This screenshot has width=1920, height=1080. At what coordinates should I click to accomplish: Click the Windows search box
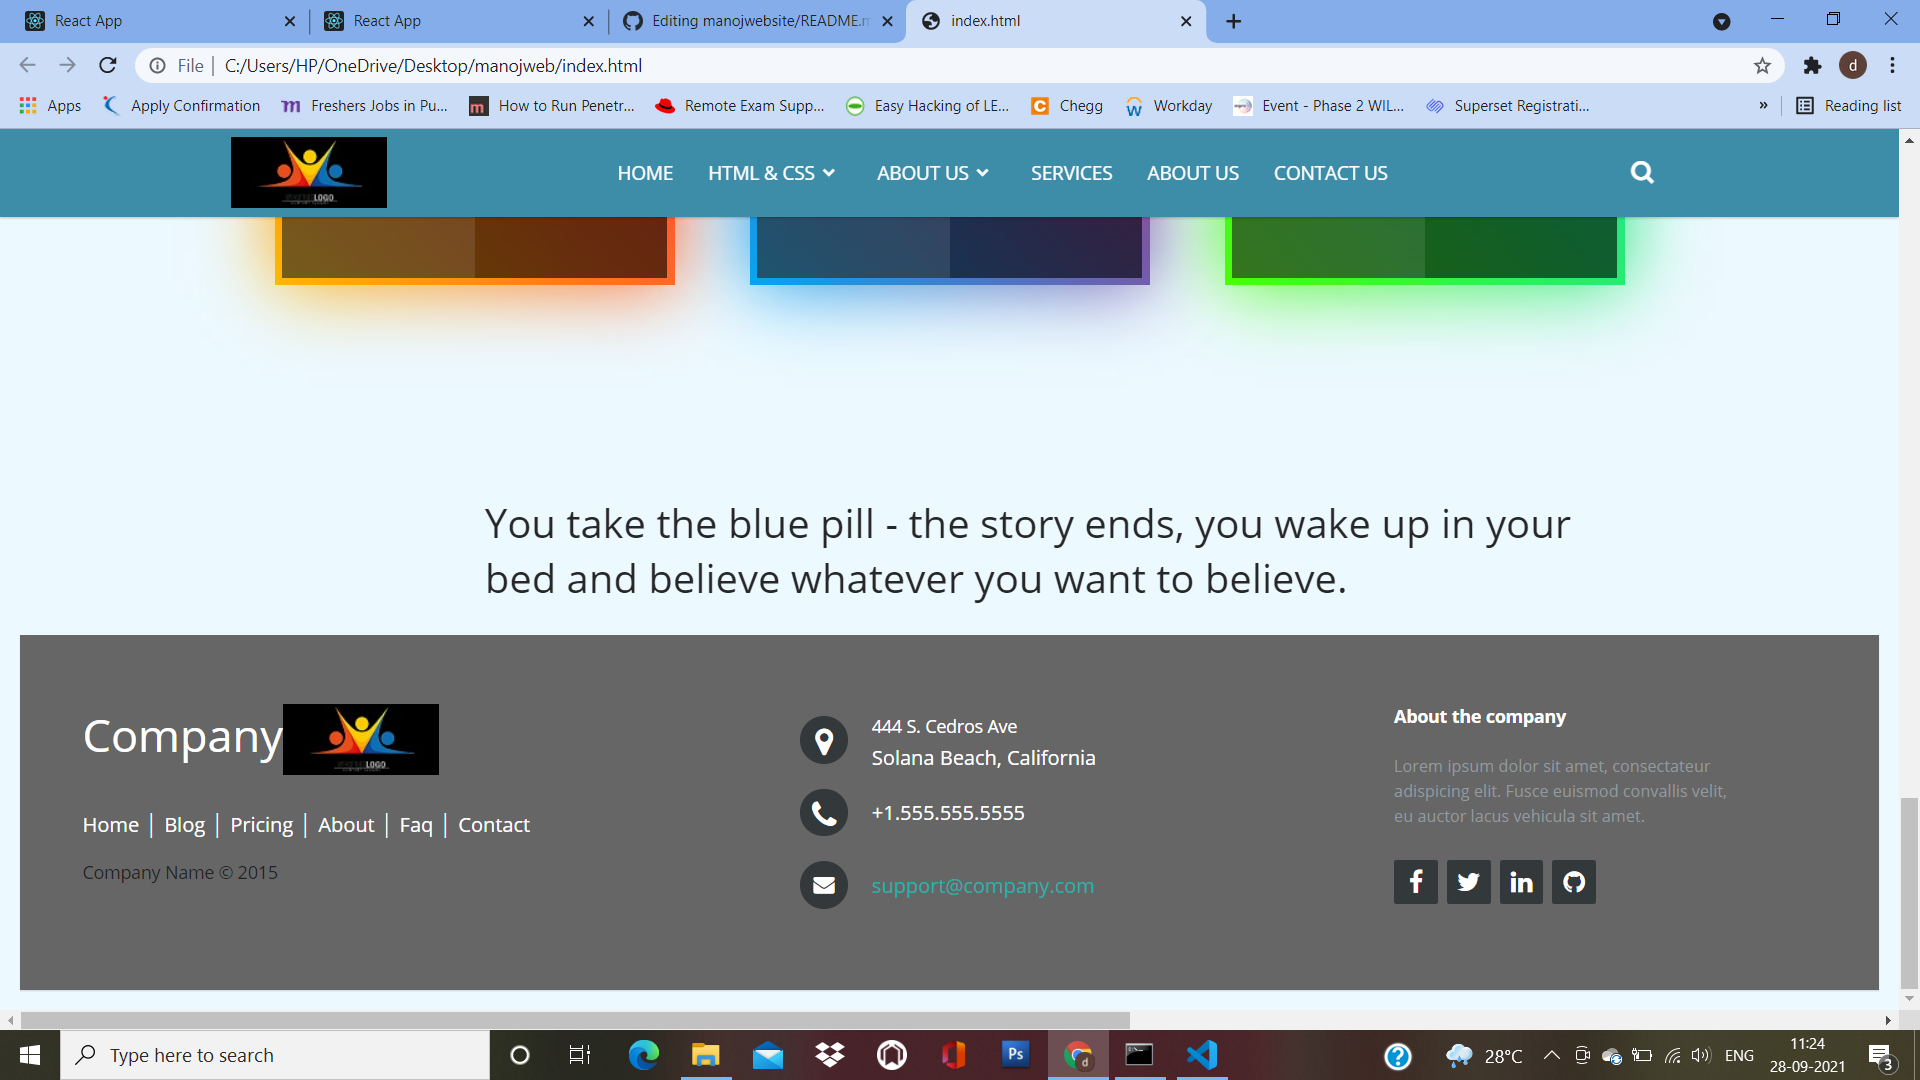coord(275,1055)
